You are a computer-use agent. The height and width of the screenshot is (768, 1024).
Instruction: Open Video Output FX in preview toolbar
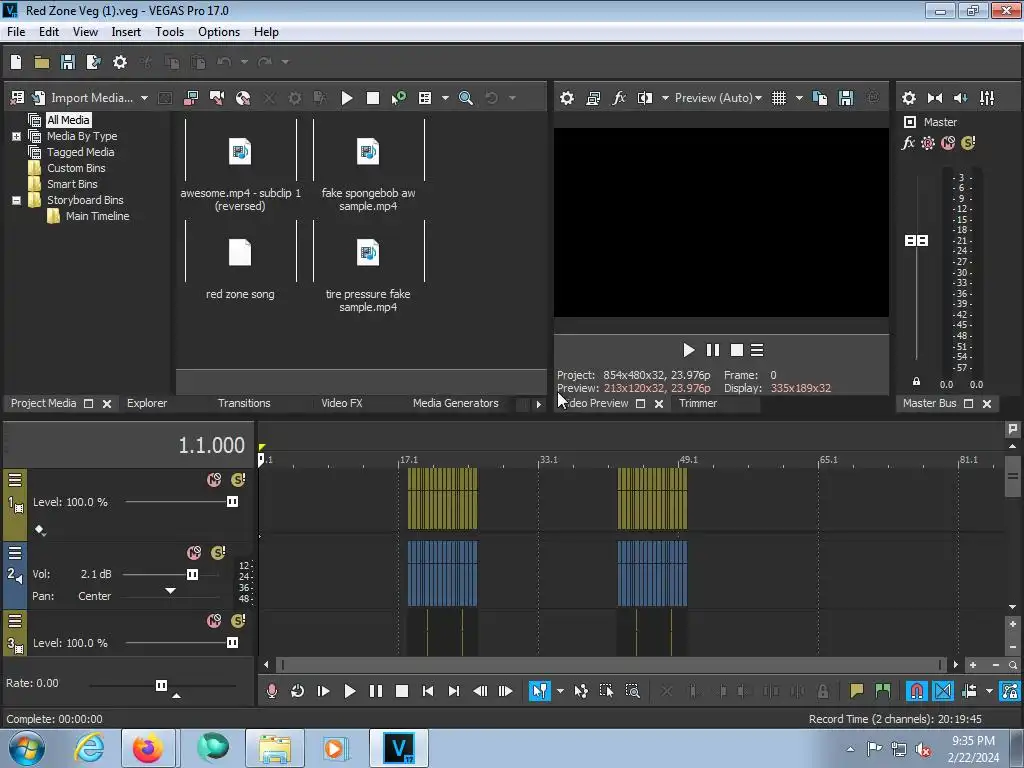click(x=618, y=98)
